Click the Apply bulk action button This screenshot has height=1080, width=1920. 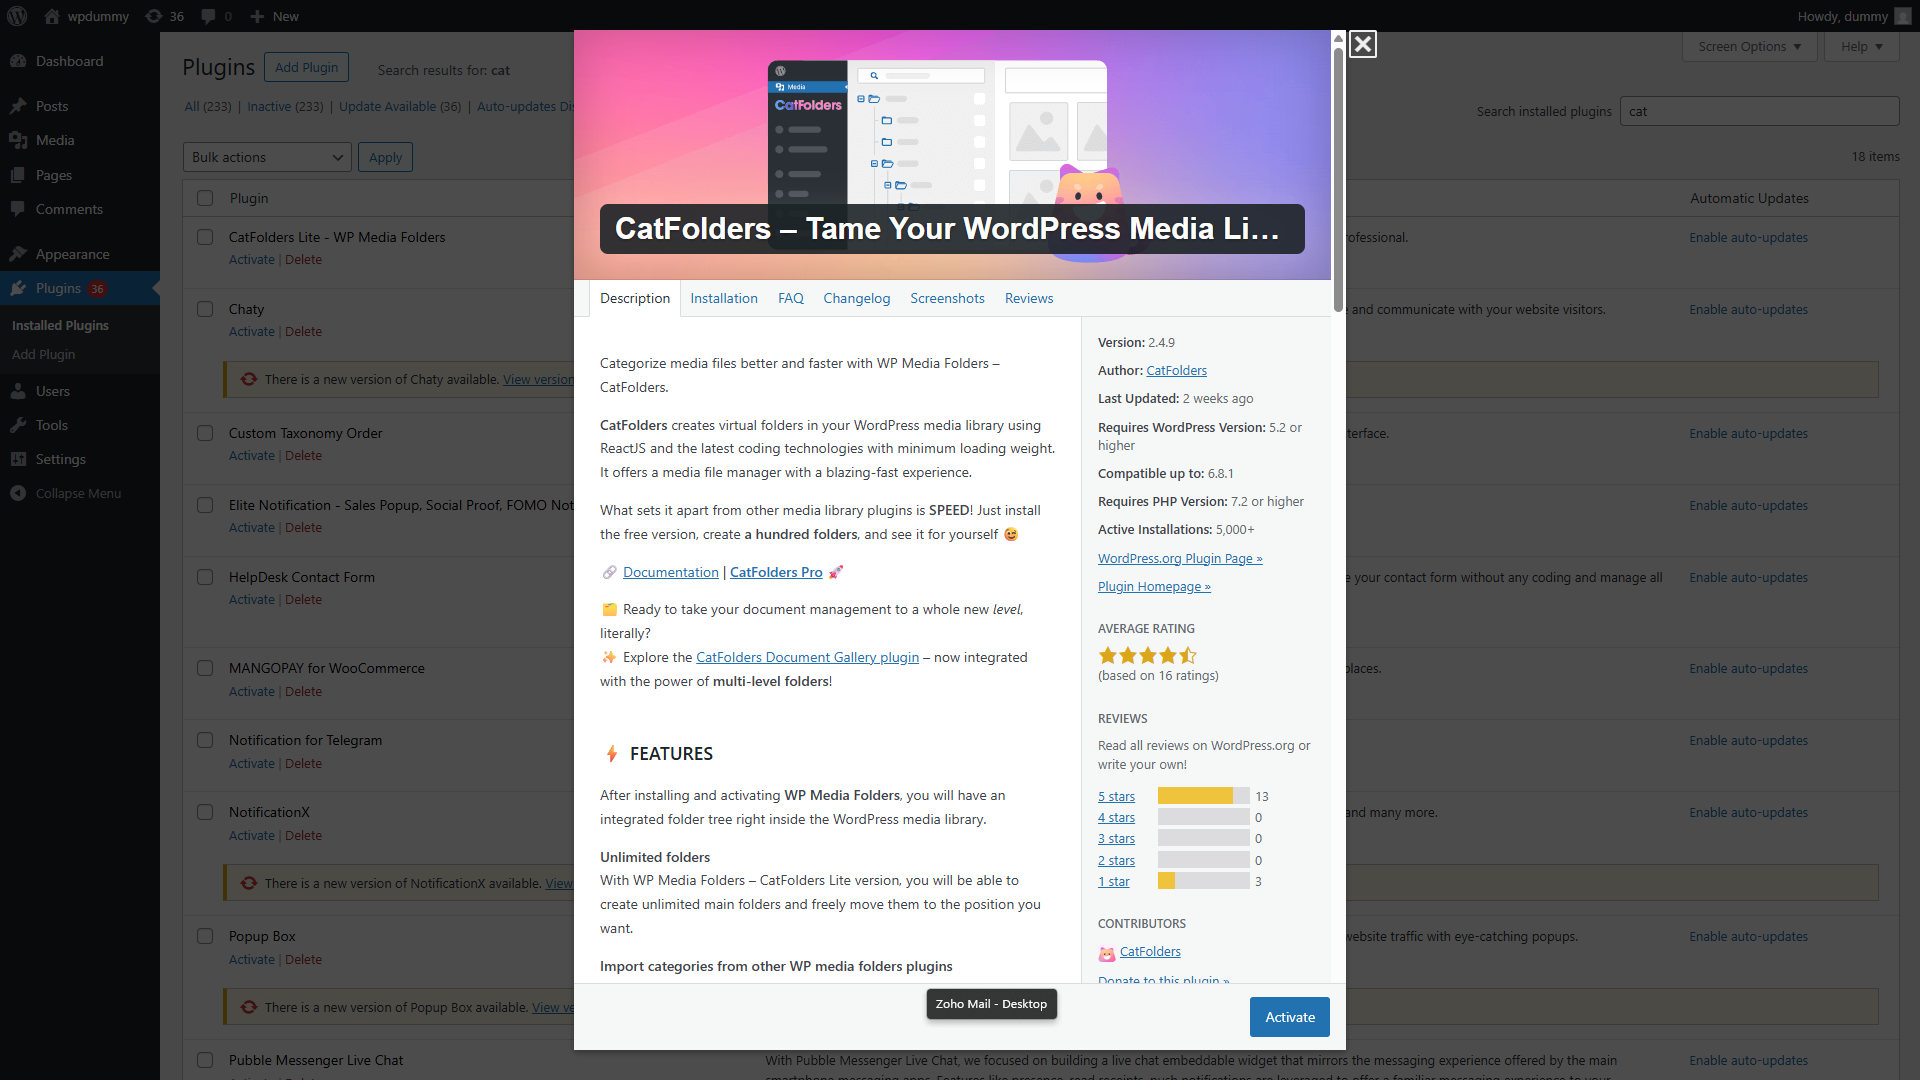385,157
